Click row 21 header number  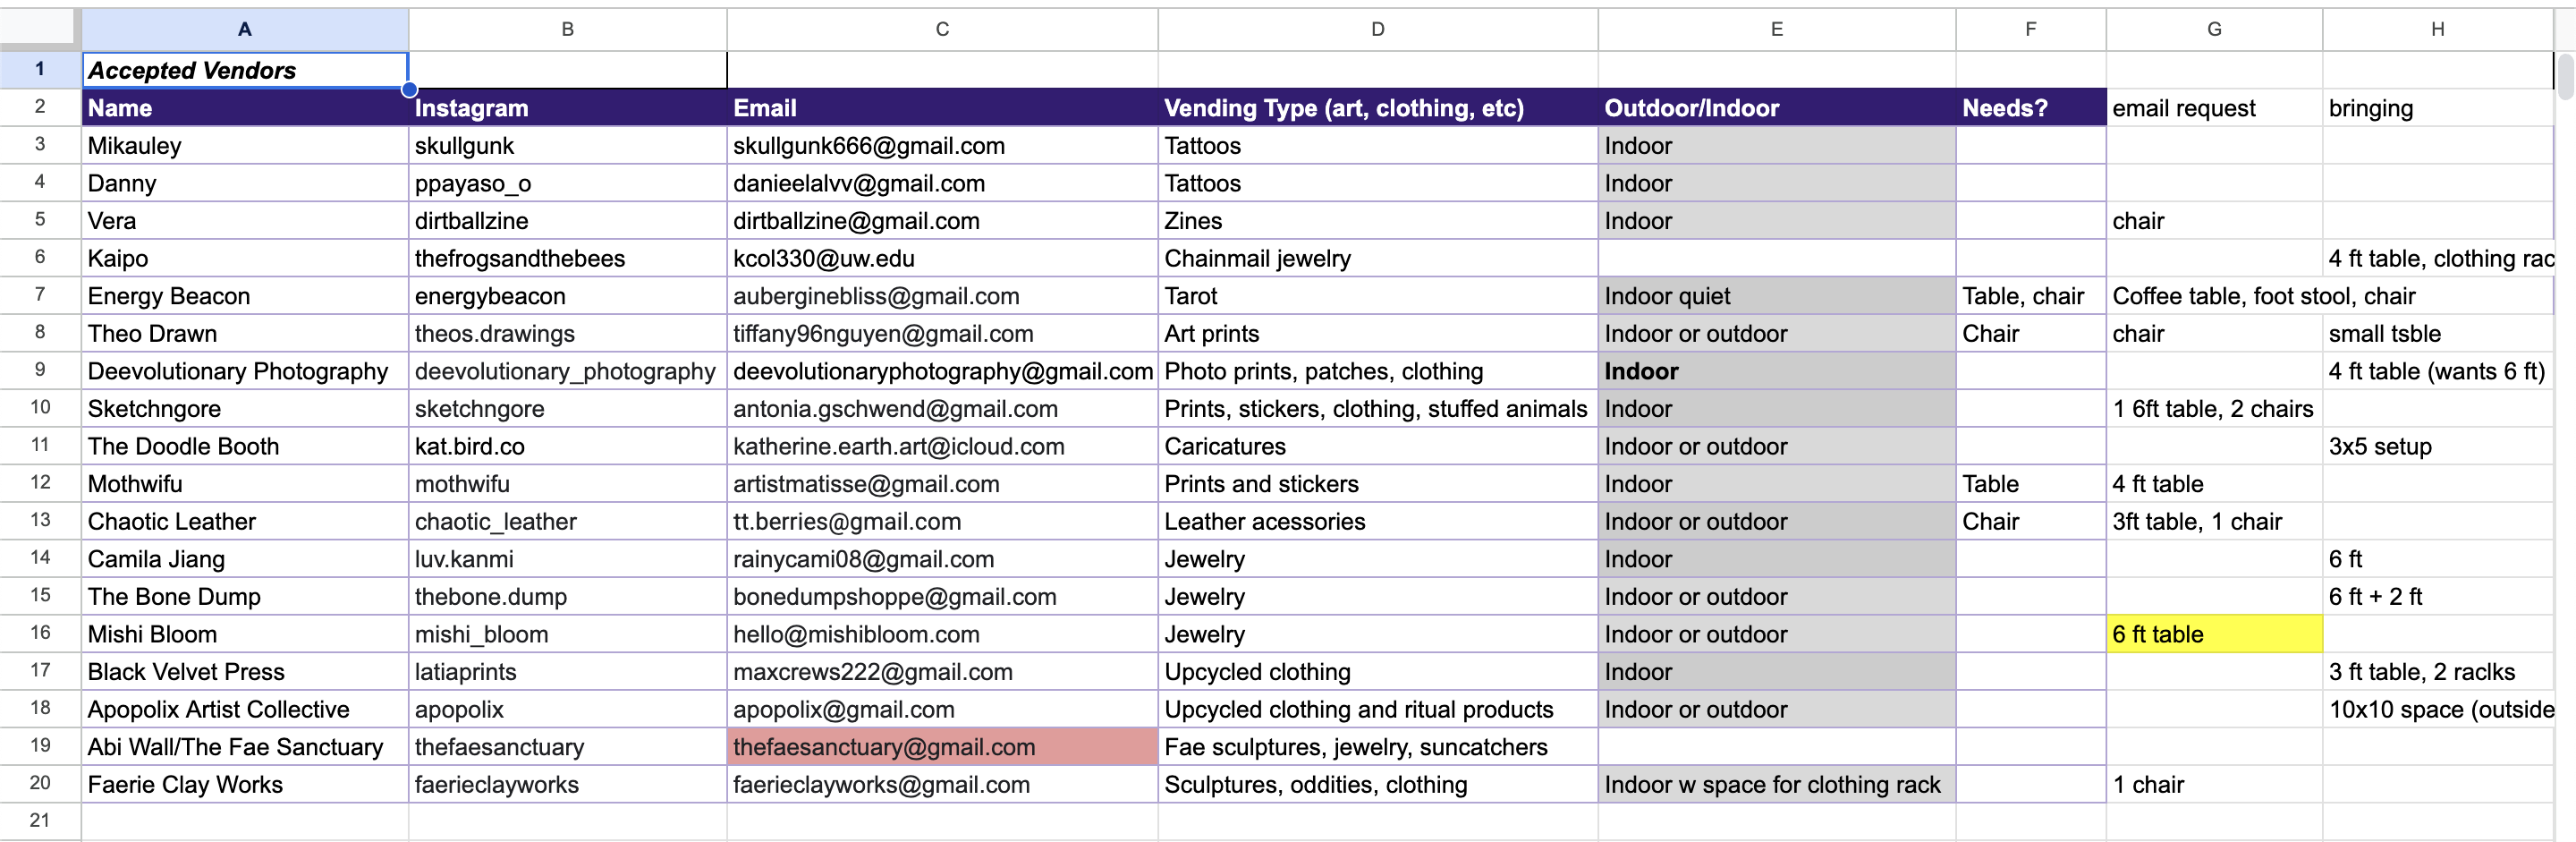click(40, 821)
